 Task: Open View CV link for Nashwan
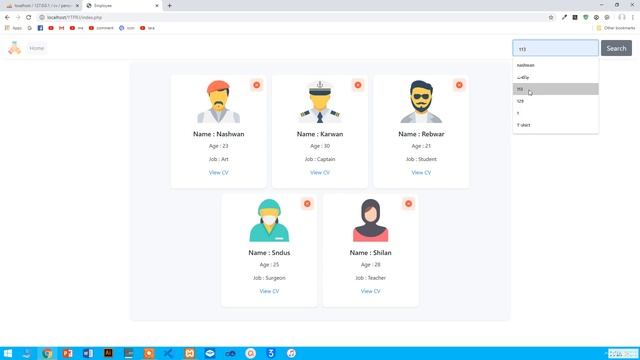218,173
